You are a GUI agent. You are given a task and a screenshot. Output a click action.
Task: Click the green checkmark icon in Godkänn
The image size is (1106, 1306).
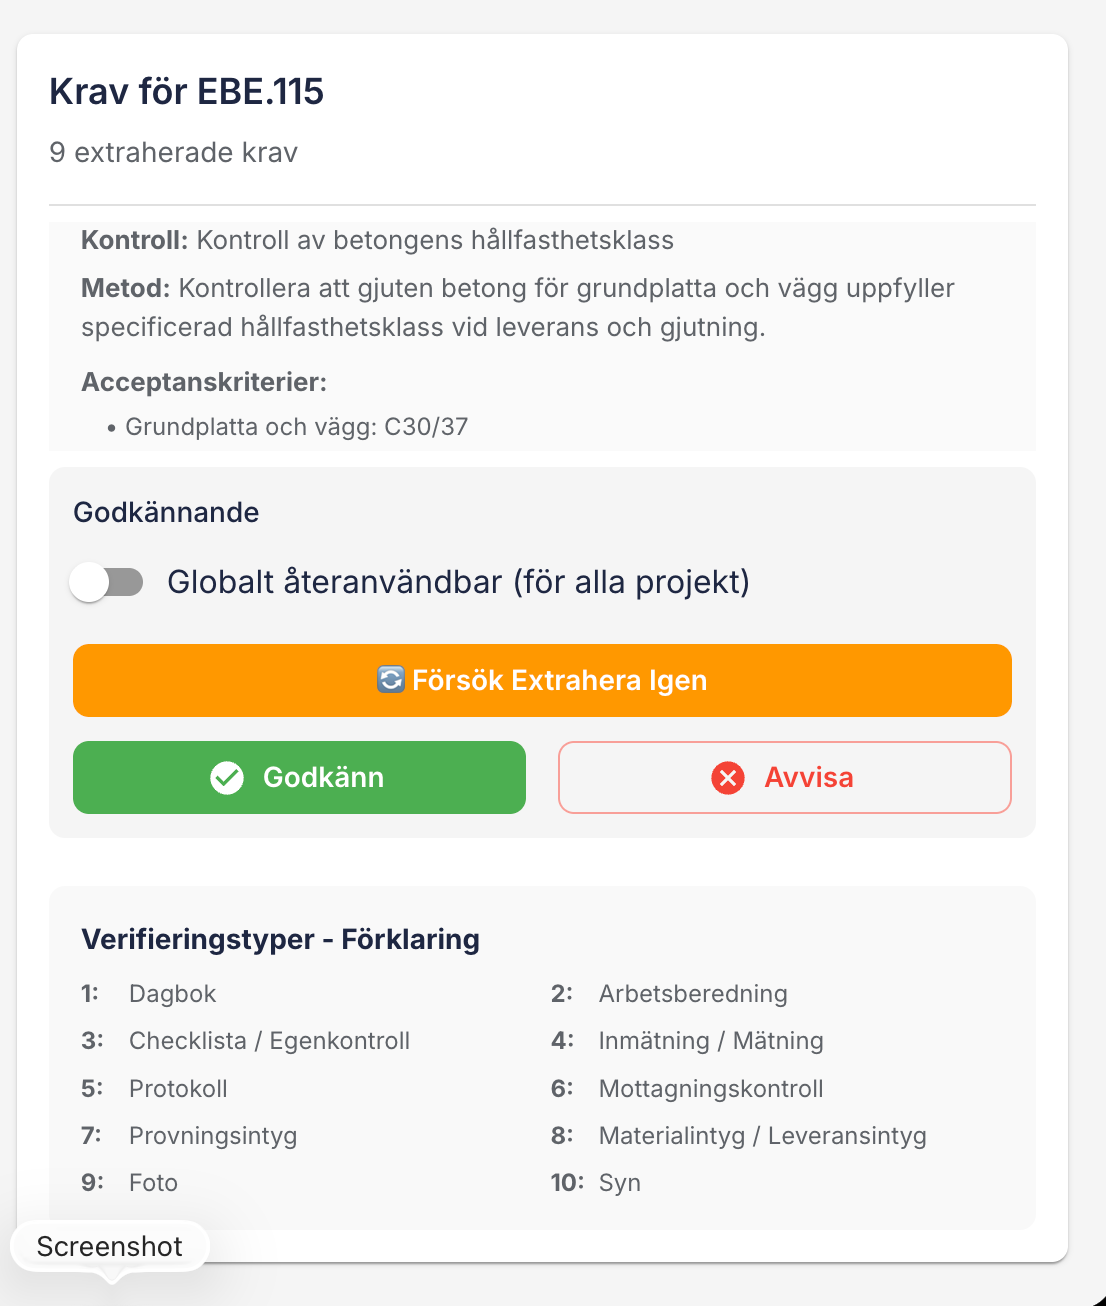(x=227, y=777)
